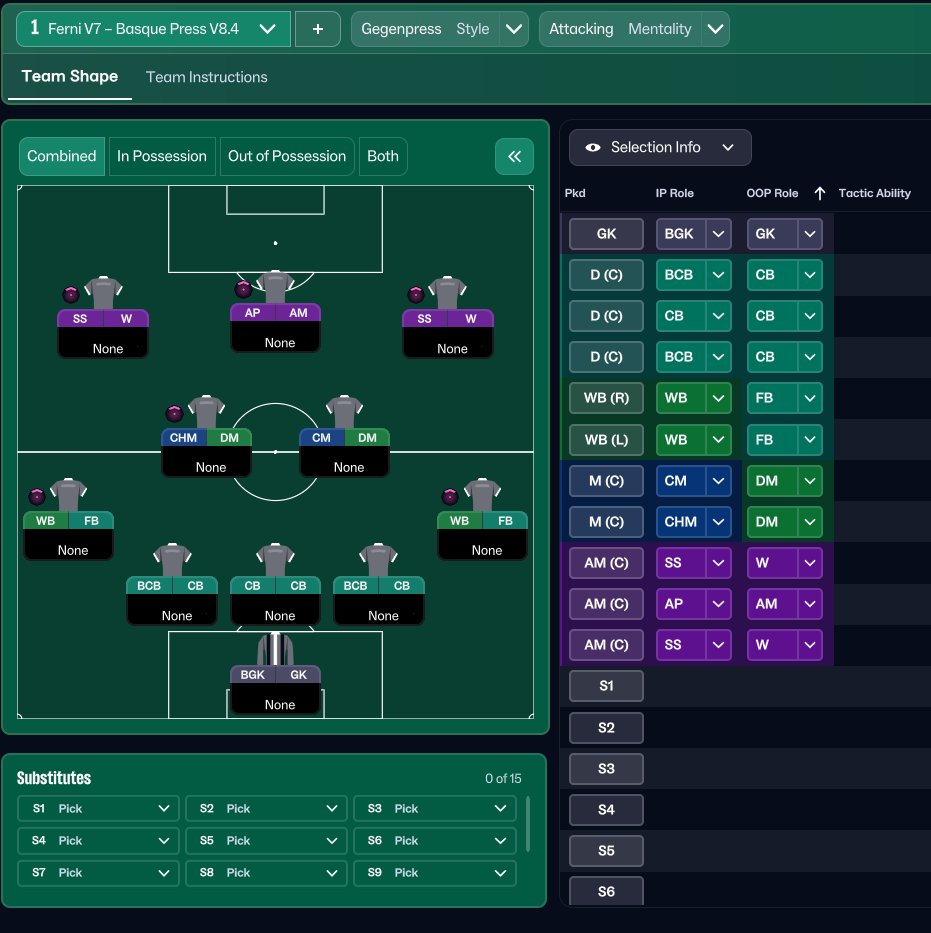Image resolution: width=931 pixels, height=933 pixels.
Task: Open the CHM in-possession role dropdown
Action: tap(694, 522)
